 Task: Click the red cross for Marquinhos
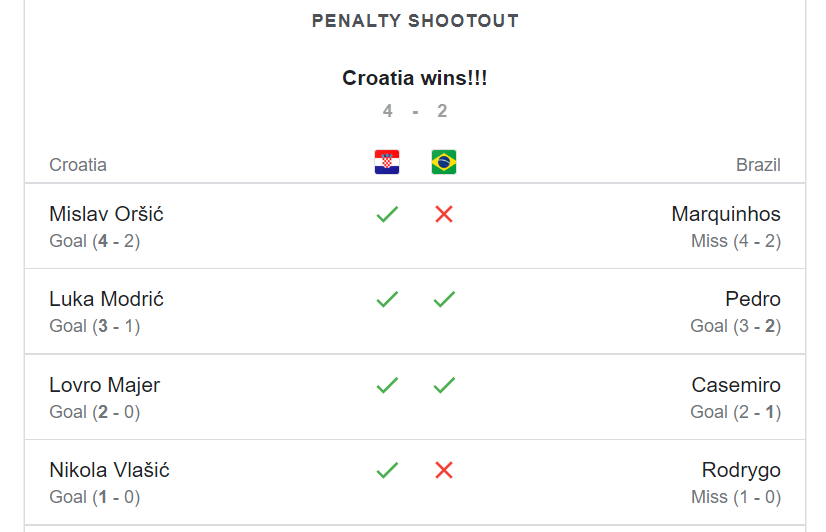click(444, 214)
